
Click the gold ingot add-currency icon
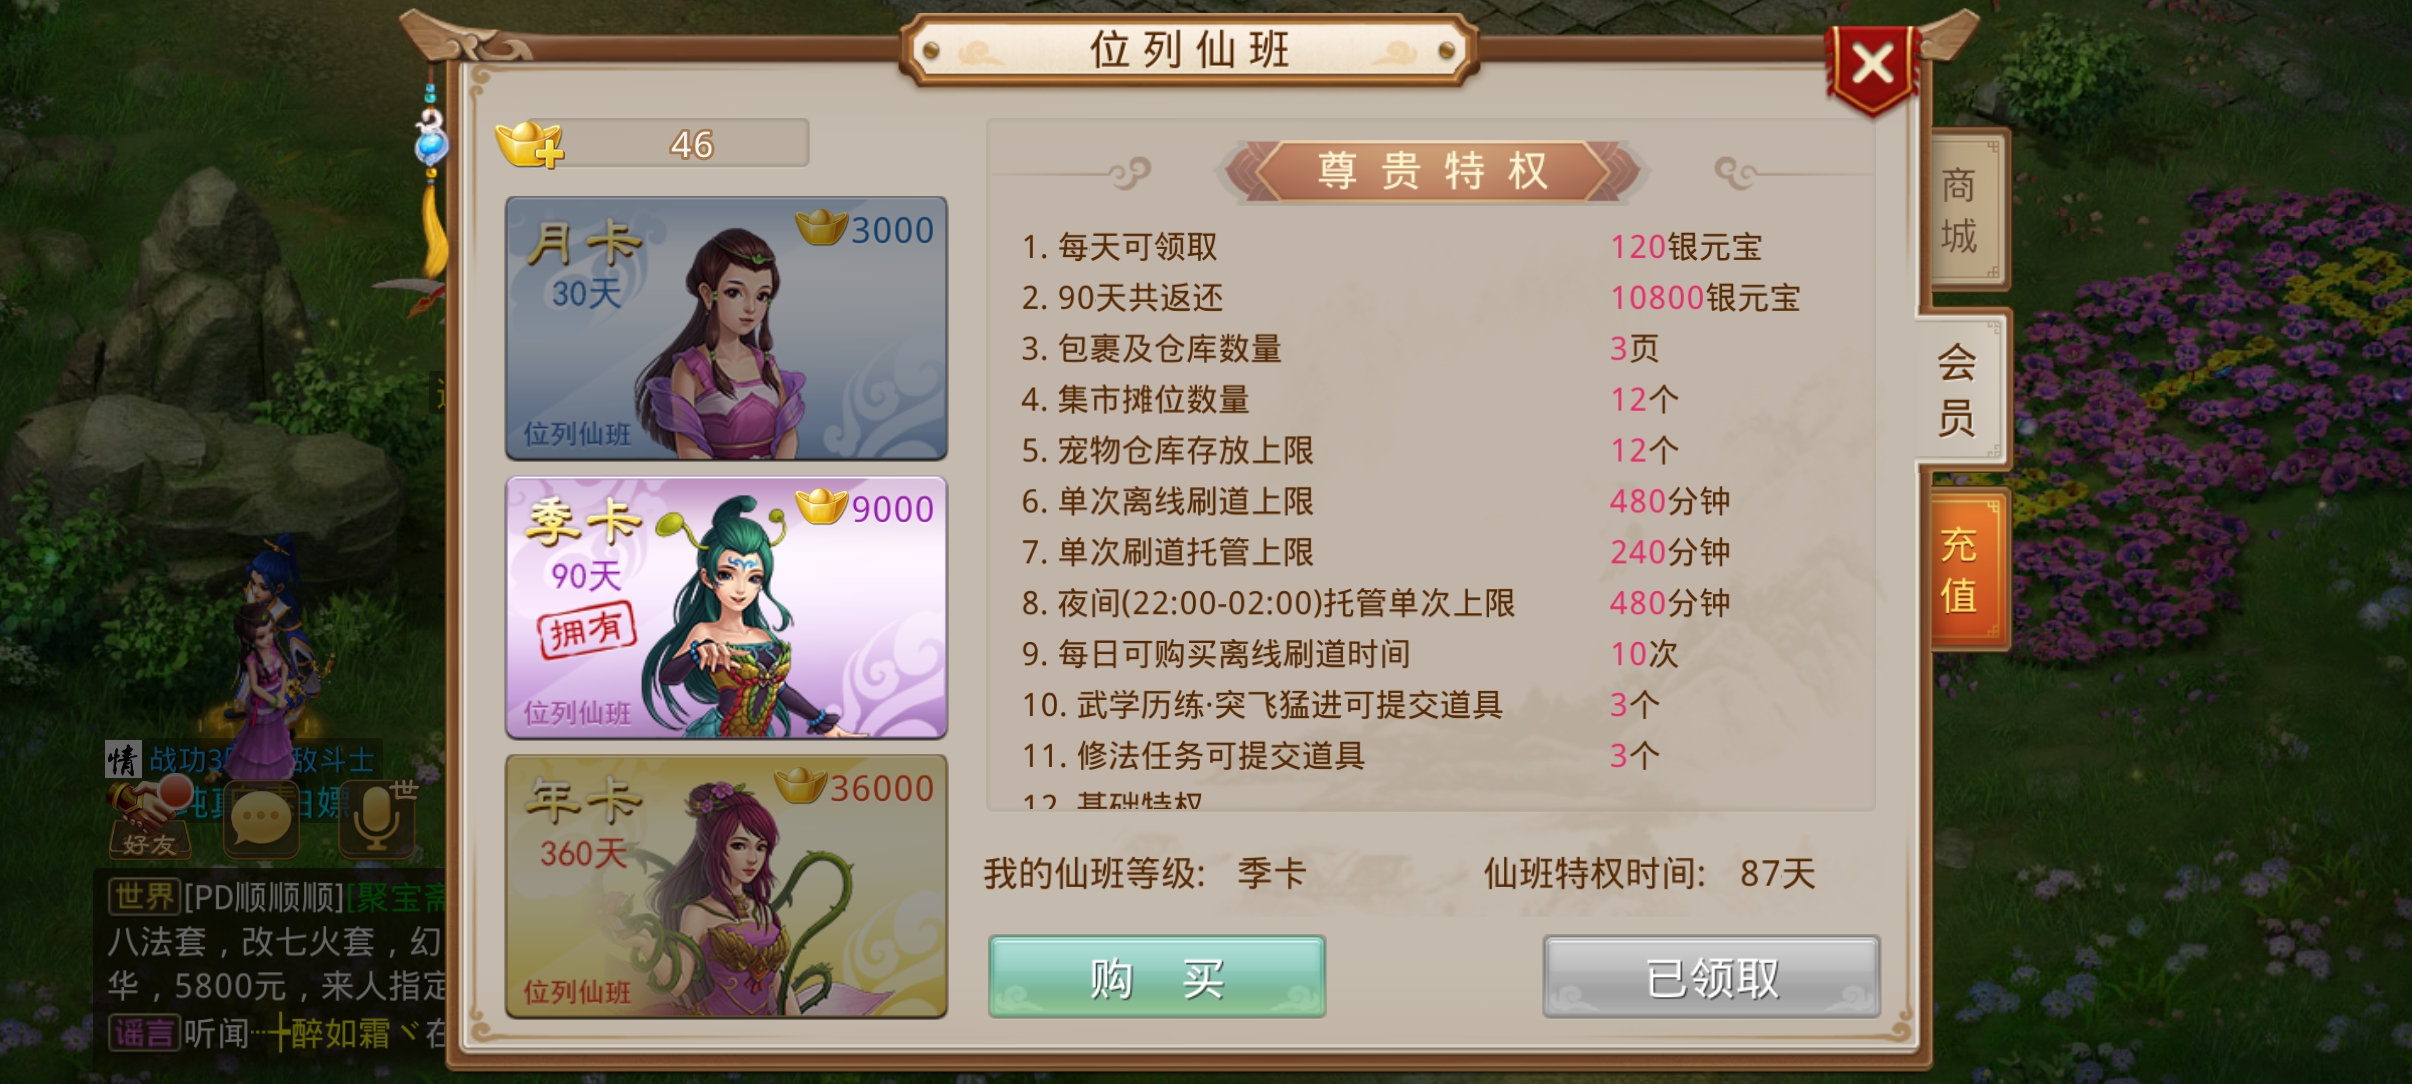530,145
